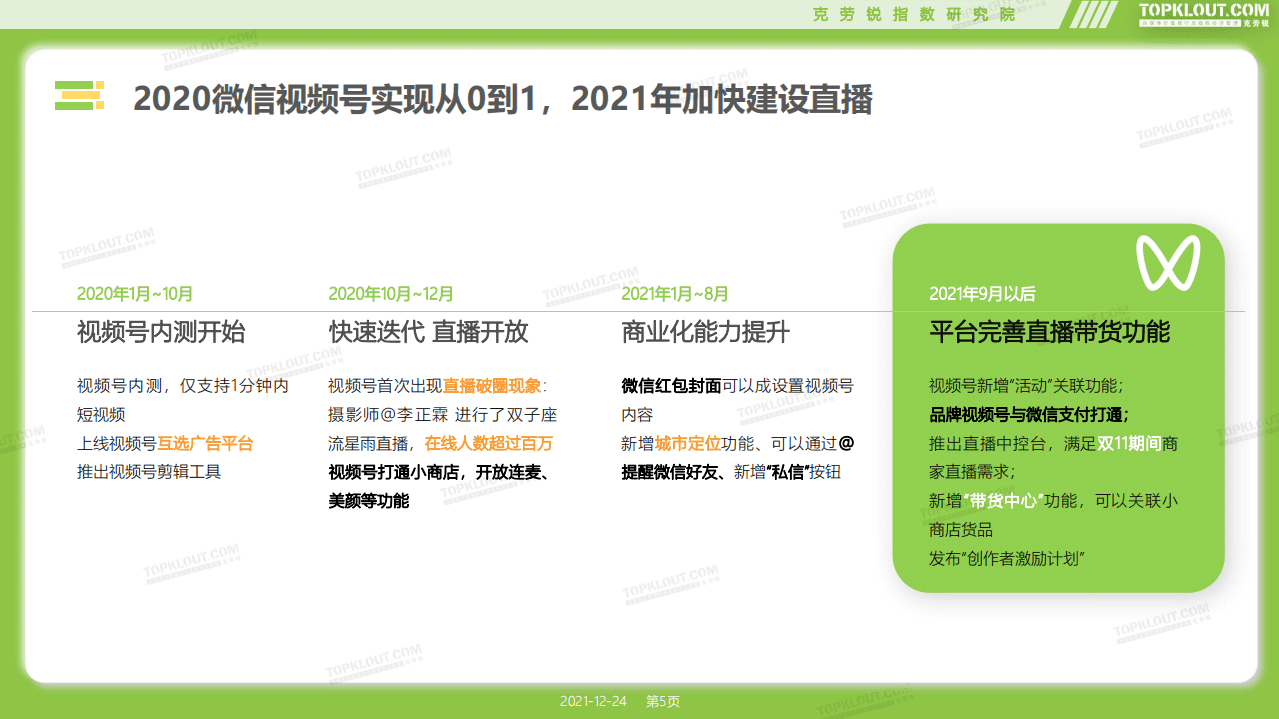Click the diagonal slashes decoration in the top bar
The height and width of the screenshot is (719, 1279).
[1094, 13]
